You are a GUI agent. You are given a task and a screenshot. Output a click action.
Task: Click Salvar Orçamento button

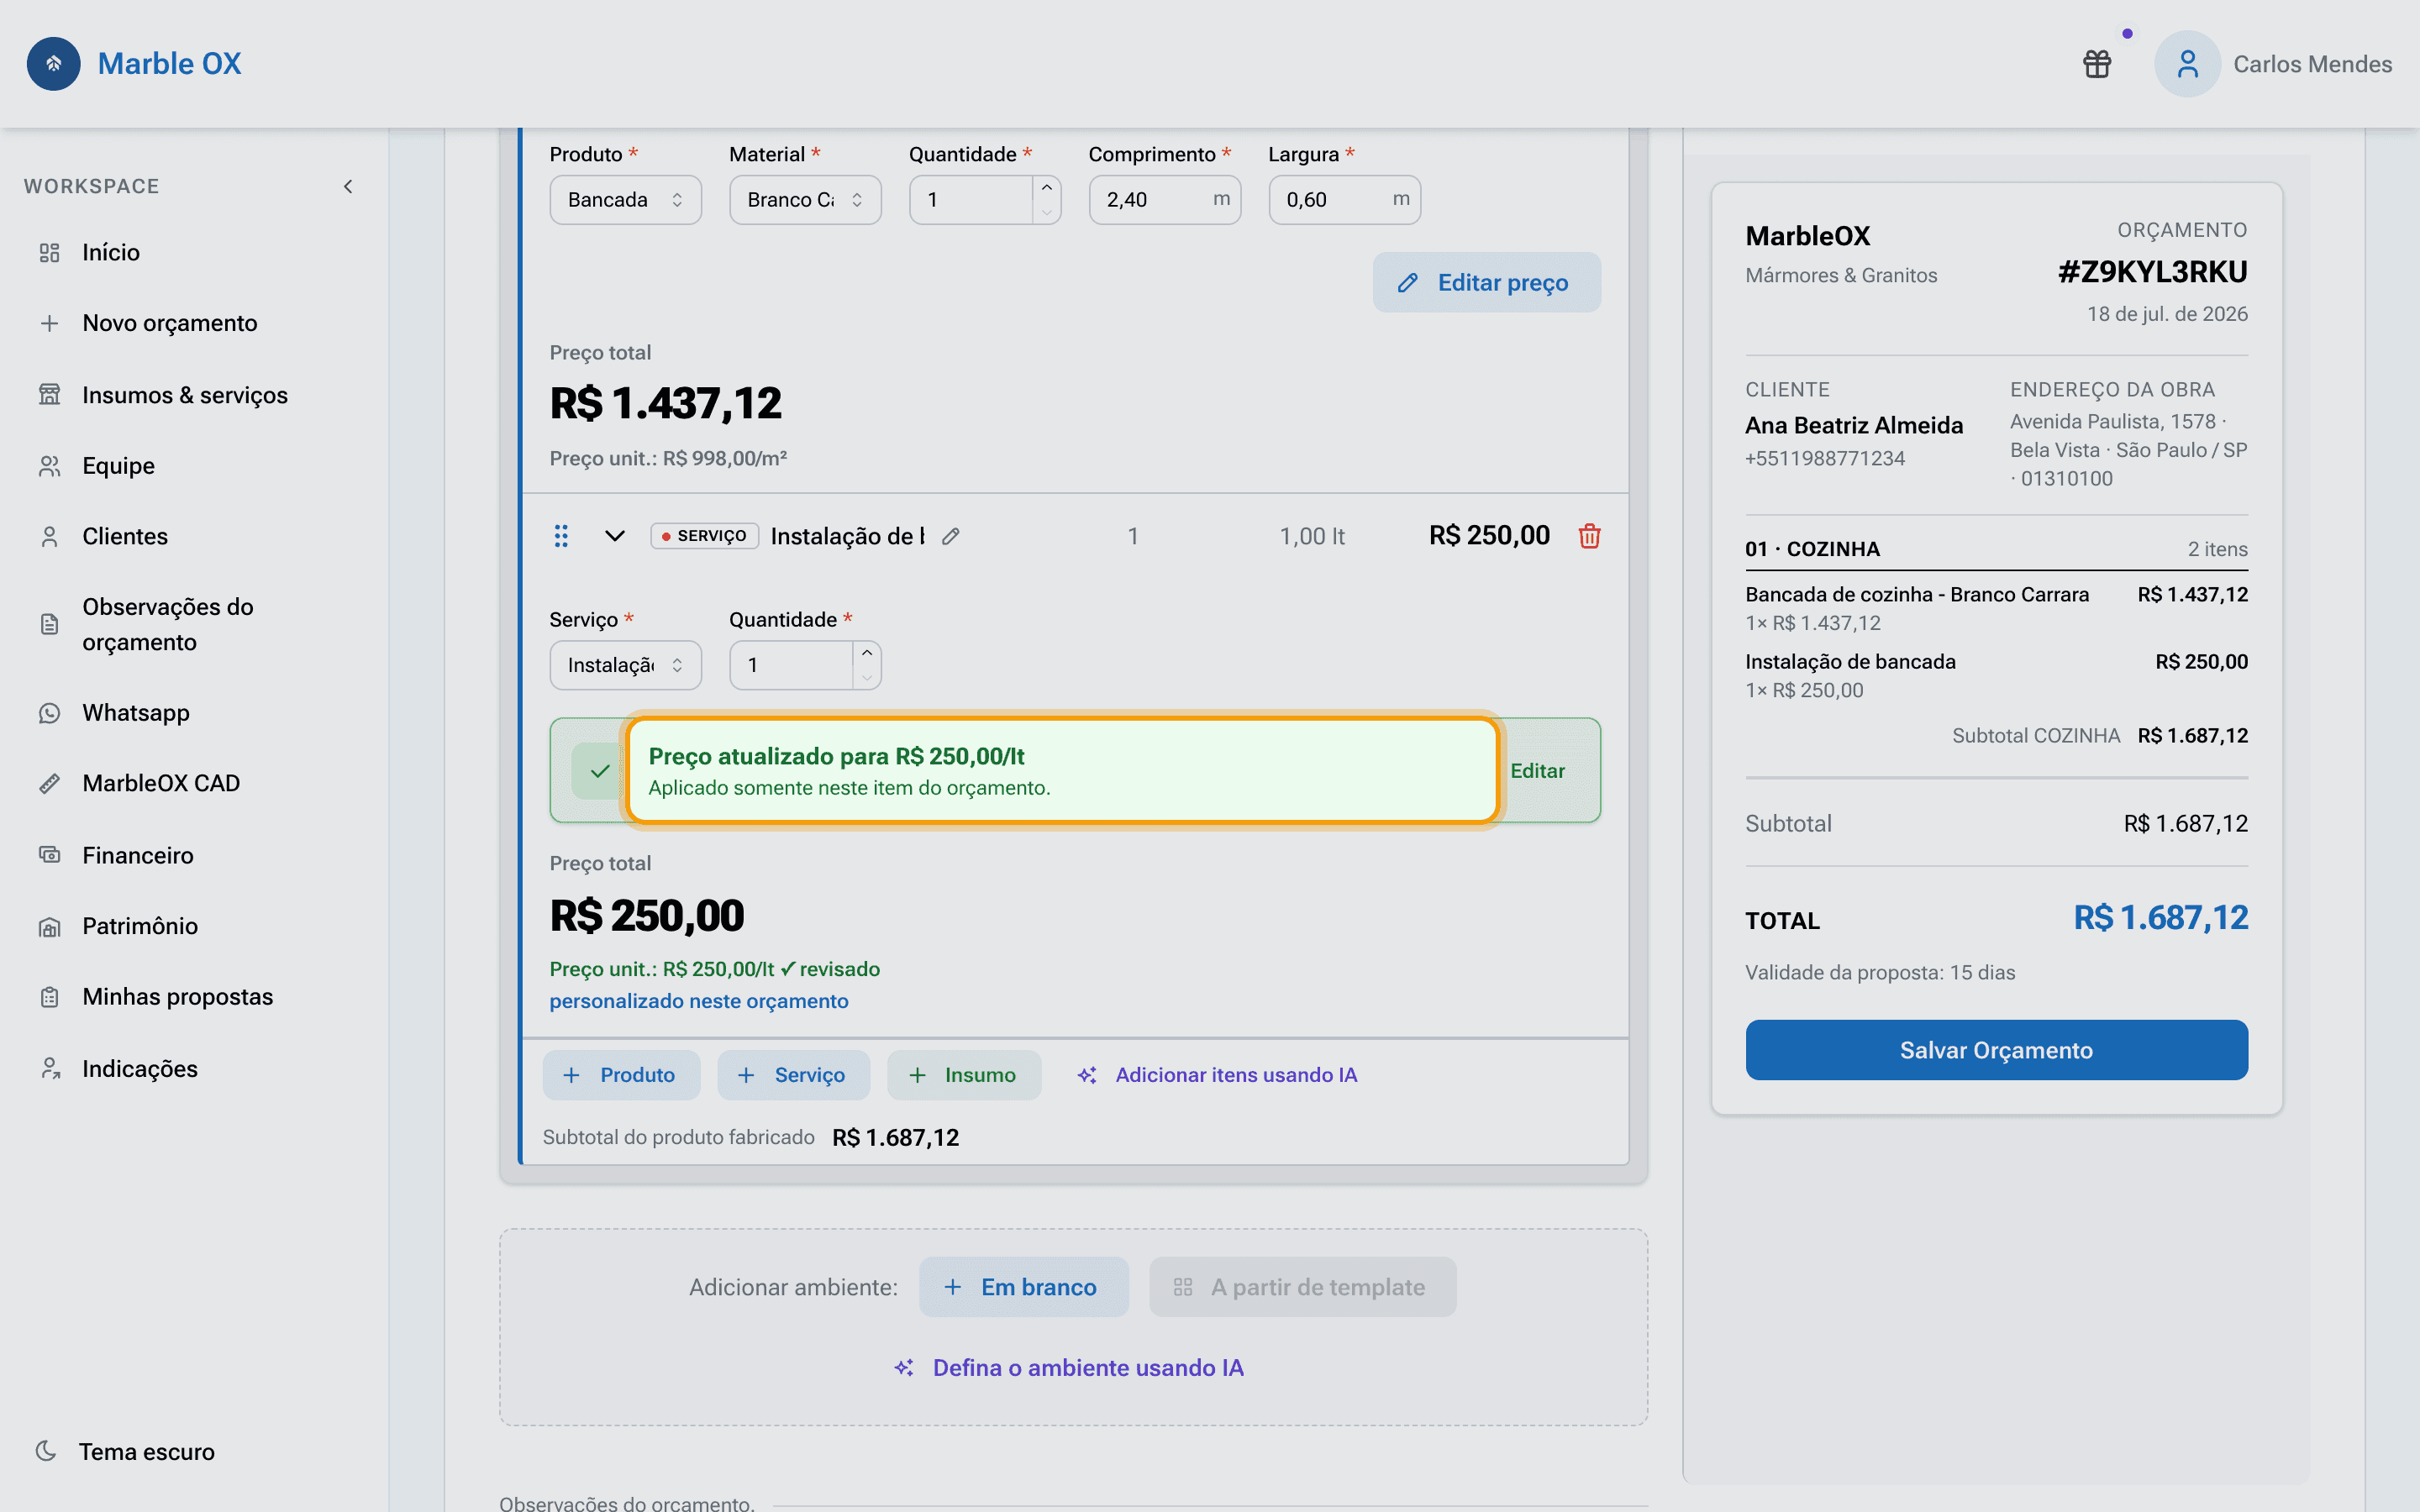point(1996,1050)
